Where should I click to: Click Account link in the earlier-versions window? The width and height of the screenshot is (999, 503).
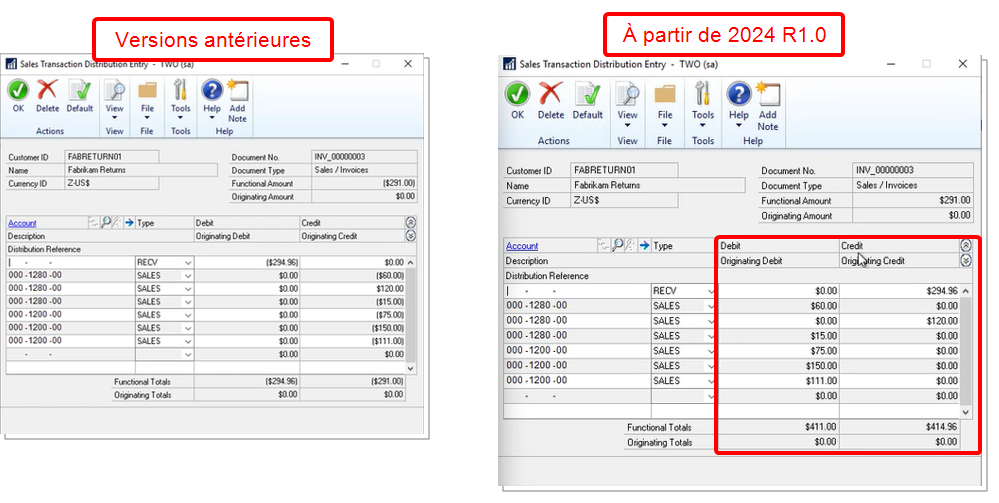click(22, 223)
